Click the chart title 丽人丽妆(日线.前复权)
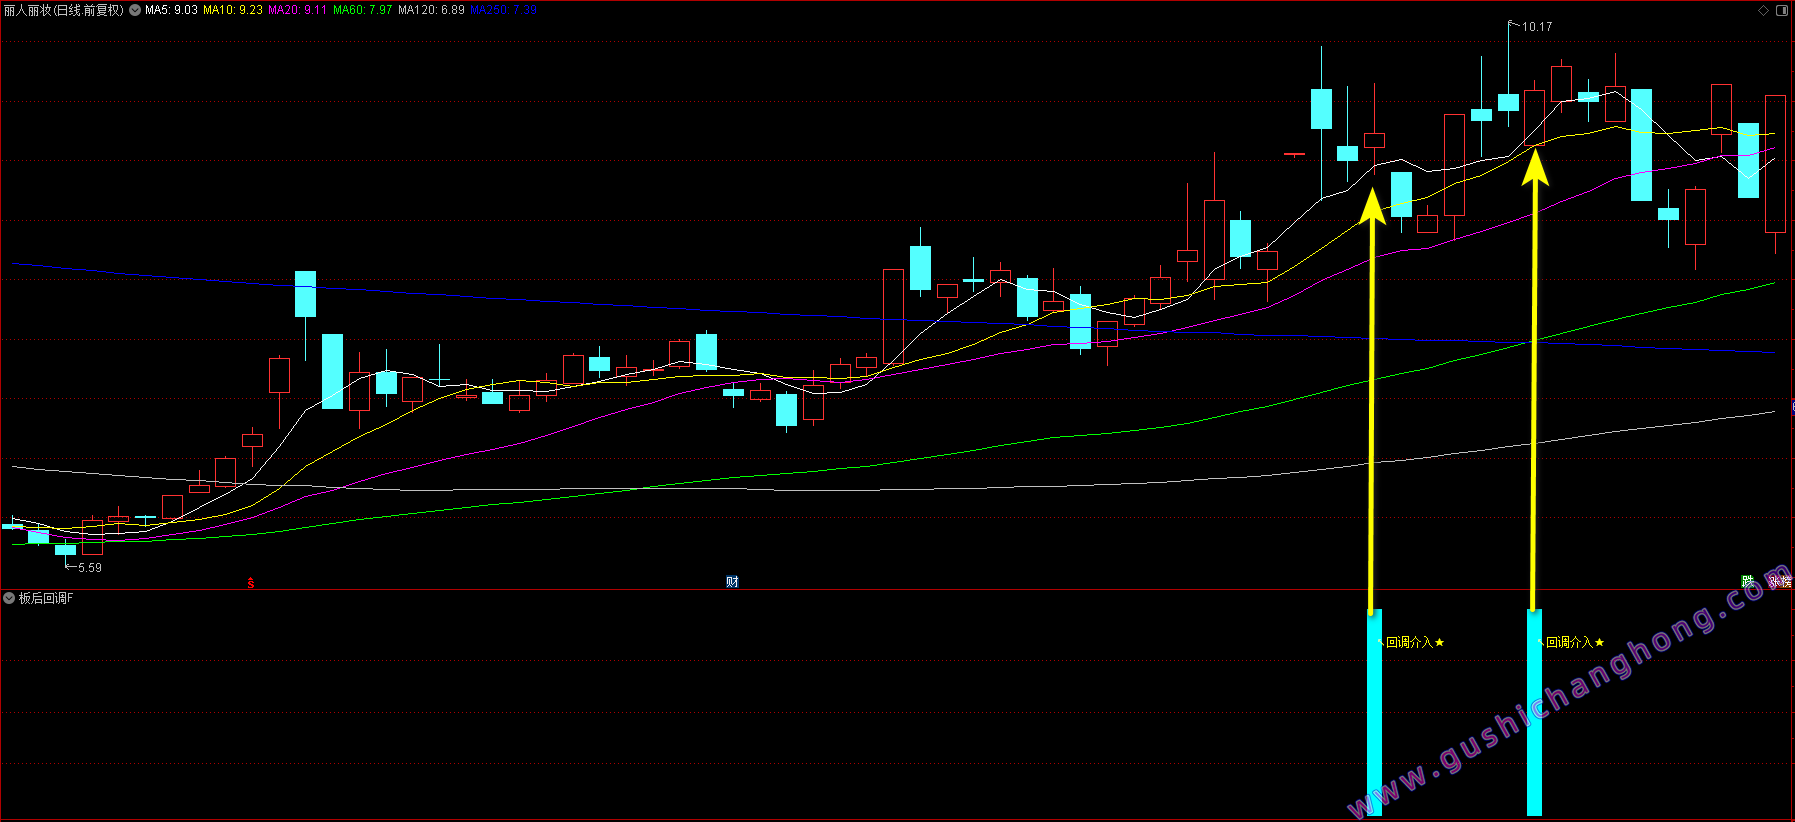The height and width of the screenshot is (822, 1795). coord(64,10)
